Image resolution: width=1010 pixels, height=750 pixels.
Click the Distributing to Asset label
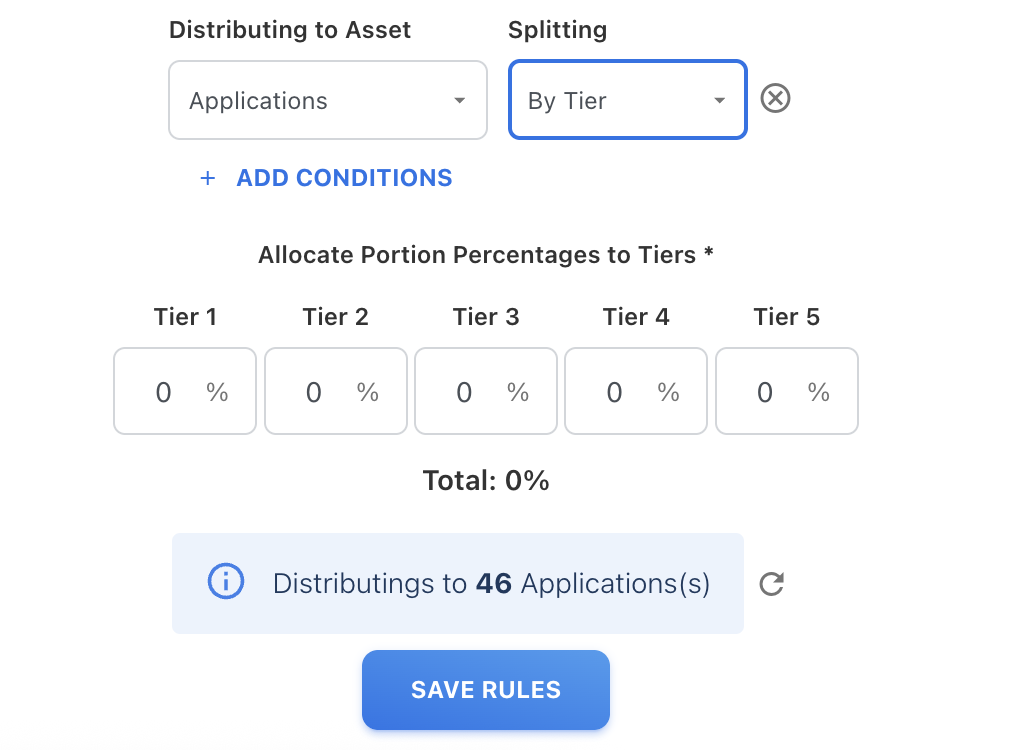tap(290, 30)
